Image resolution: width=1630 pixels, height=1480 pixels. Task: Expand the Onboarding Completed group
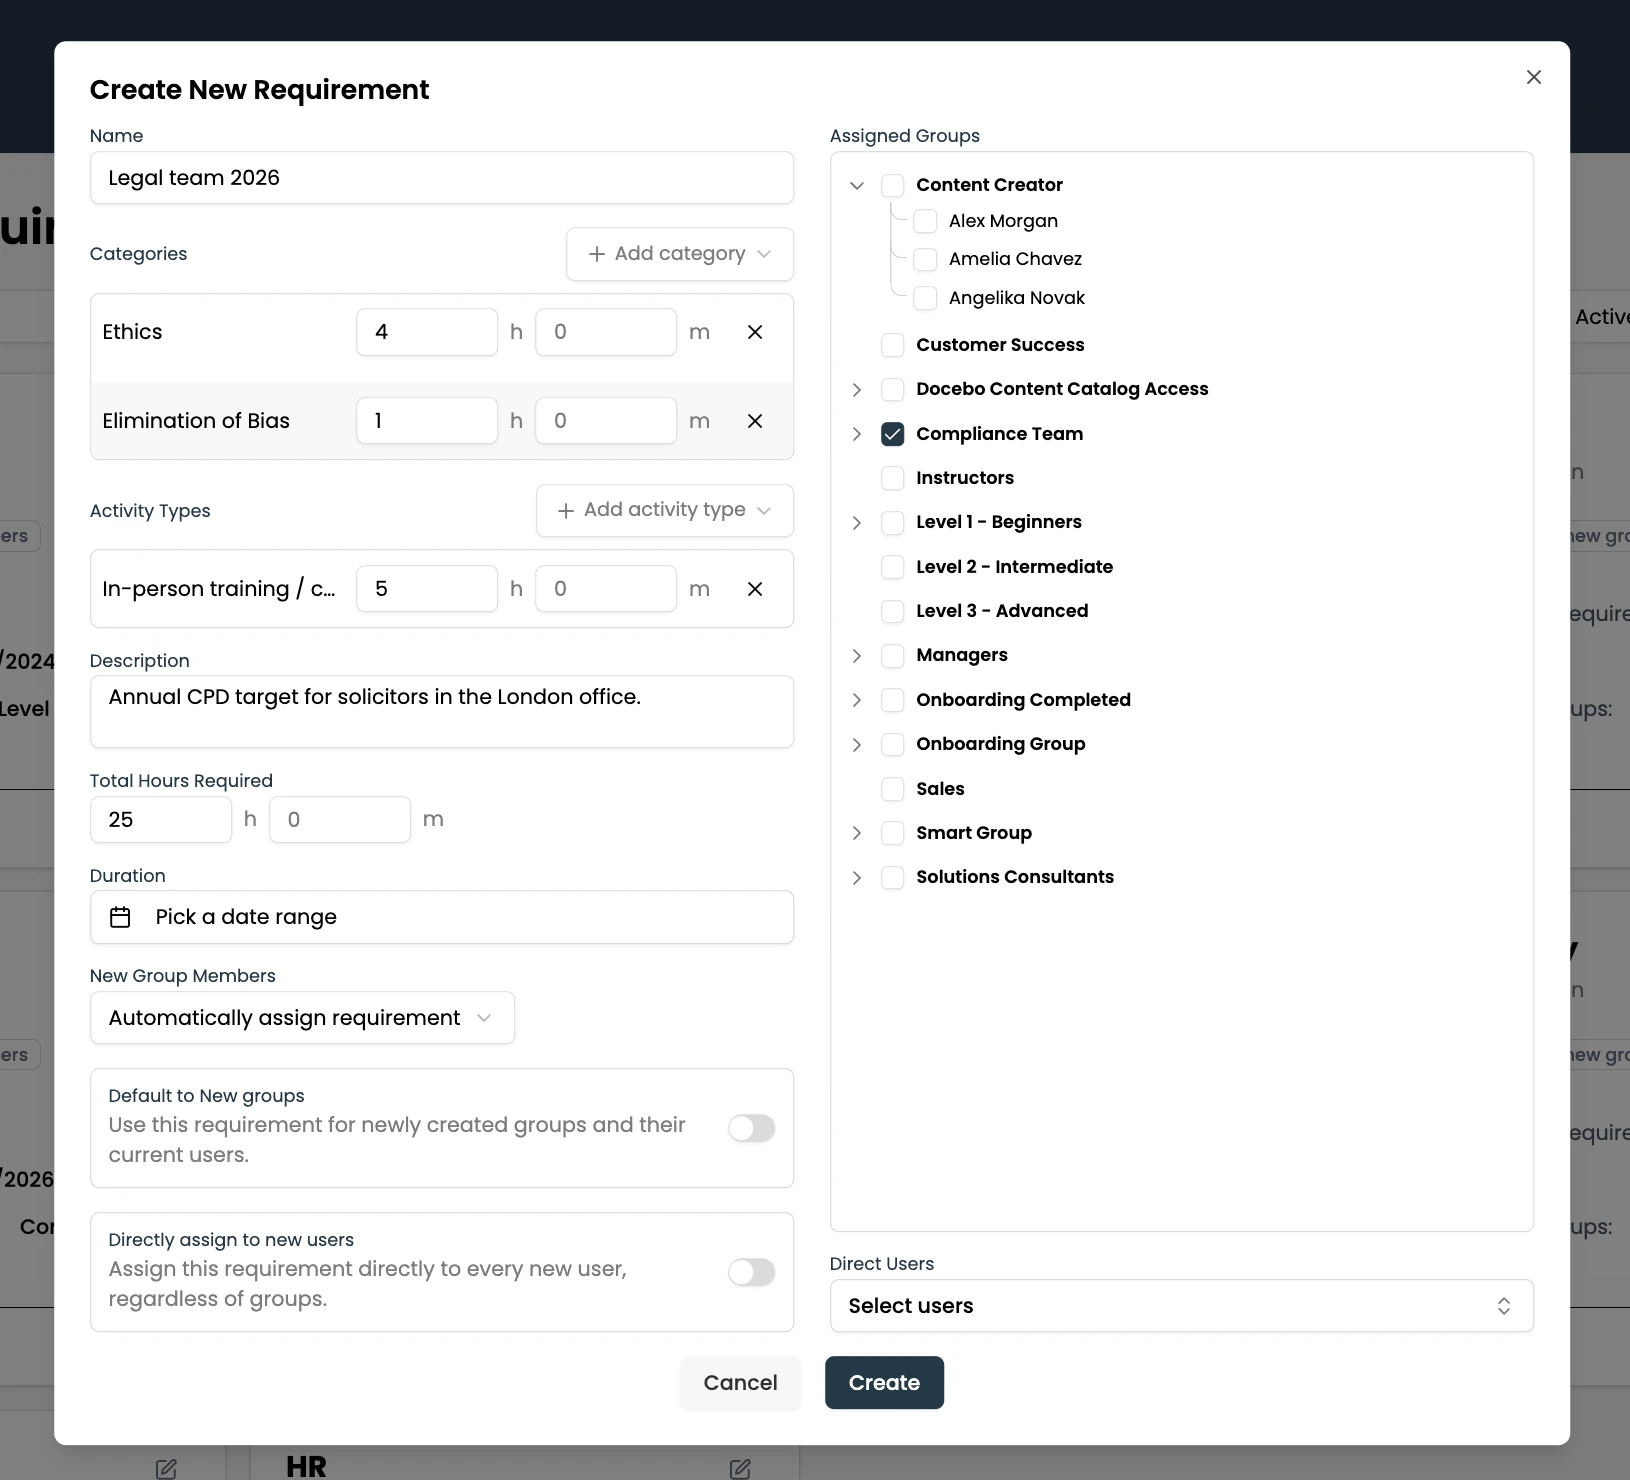[x=857, y=700]
